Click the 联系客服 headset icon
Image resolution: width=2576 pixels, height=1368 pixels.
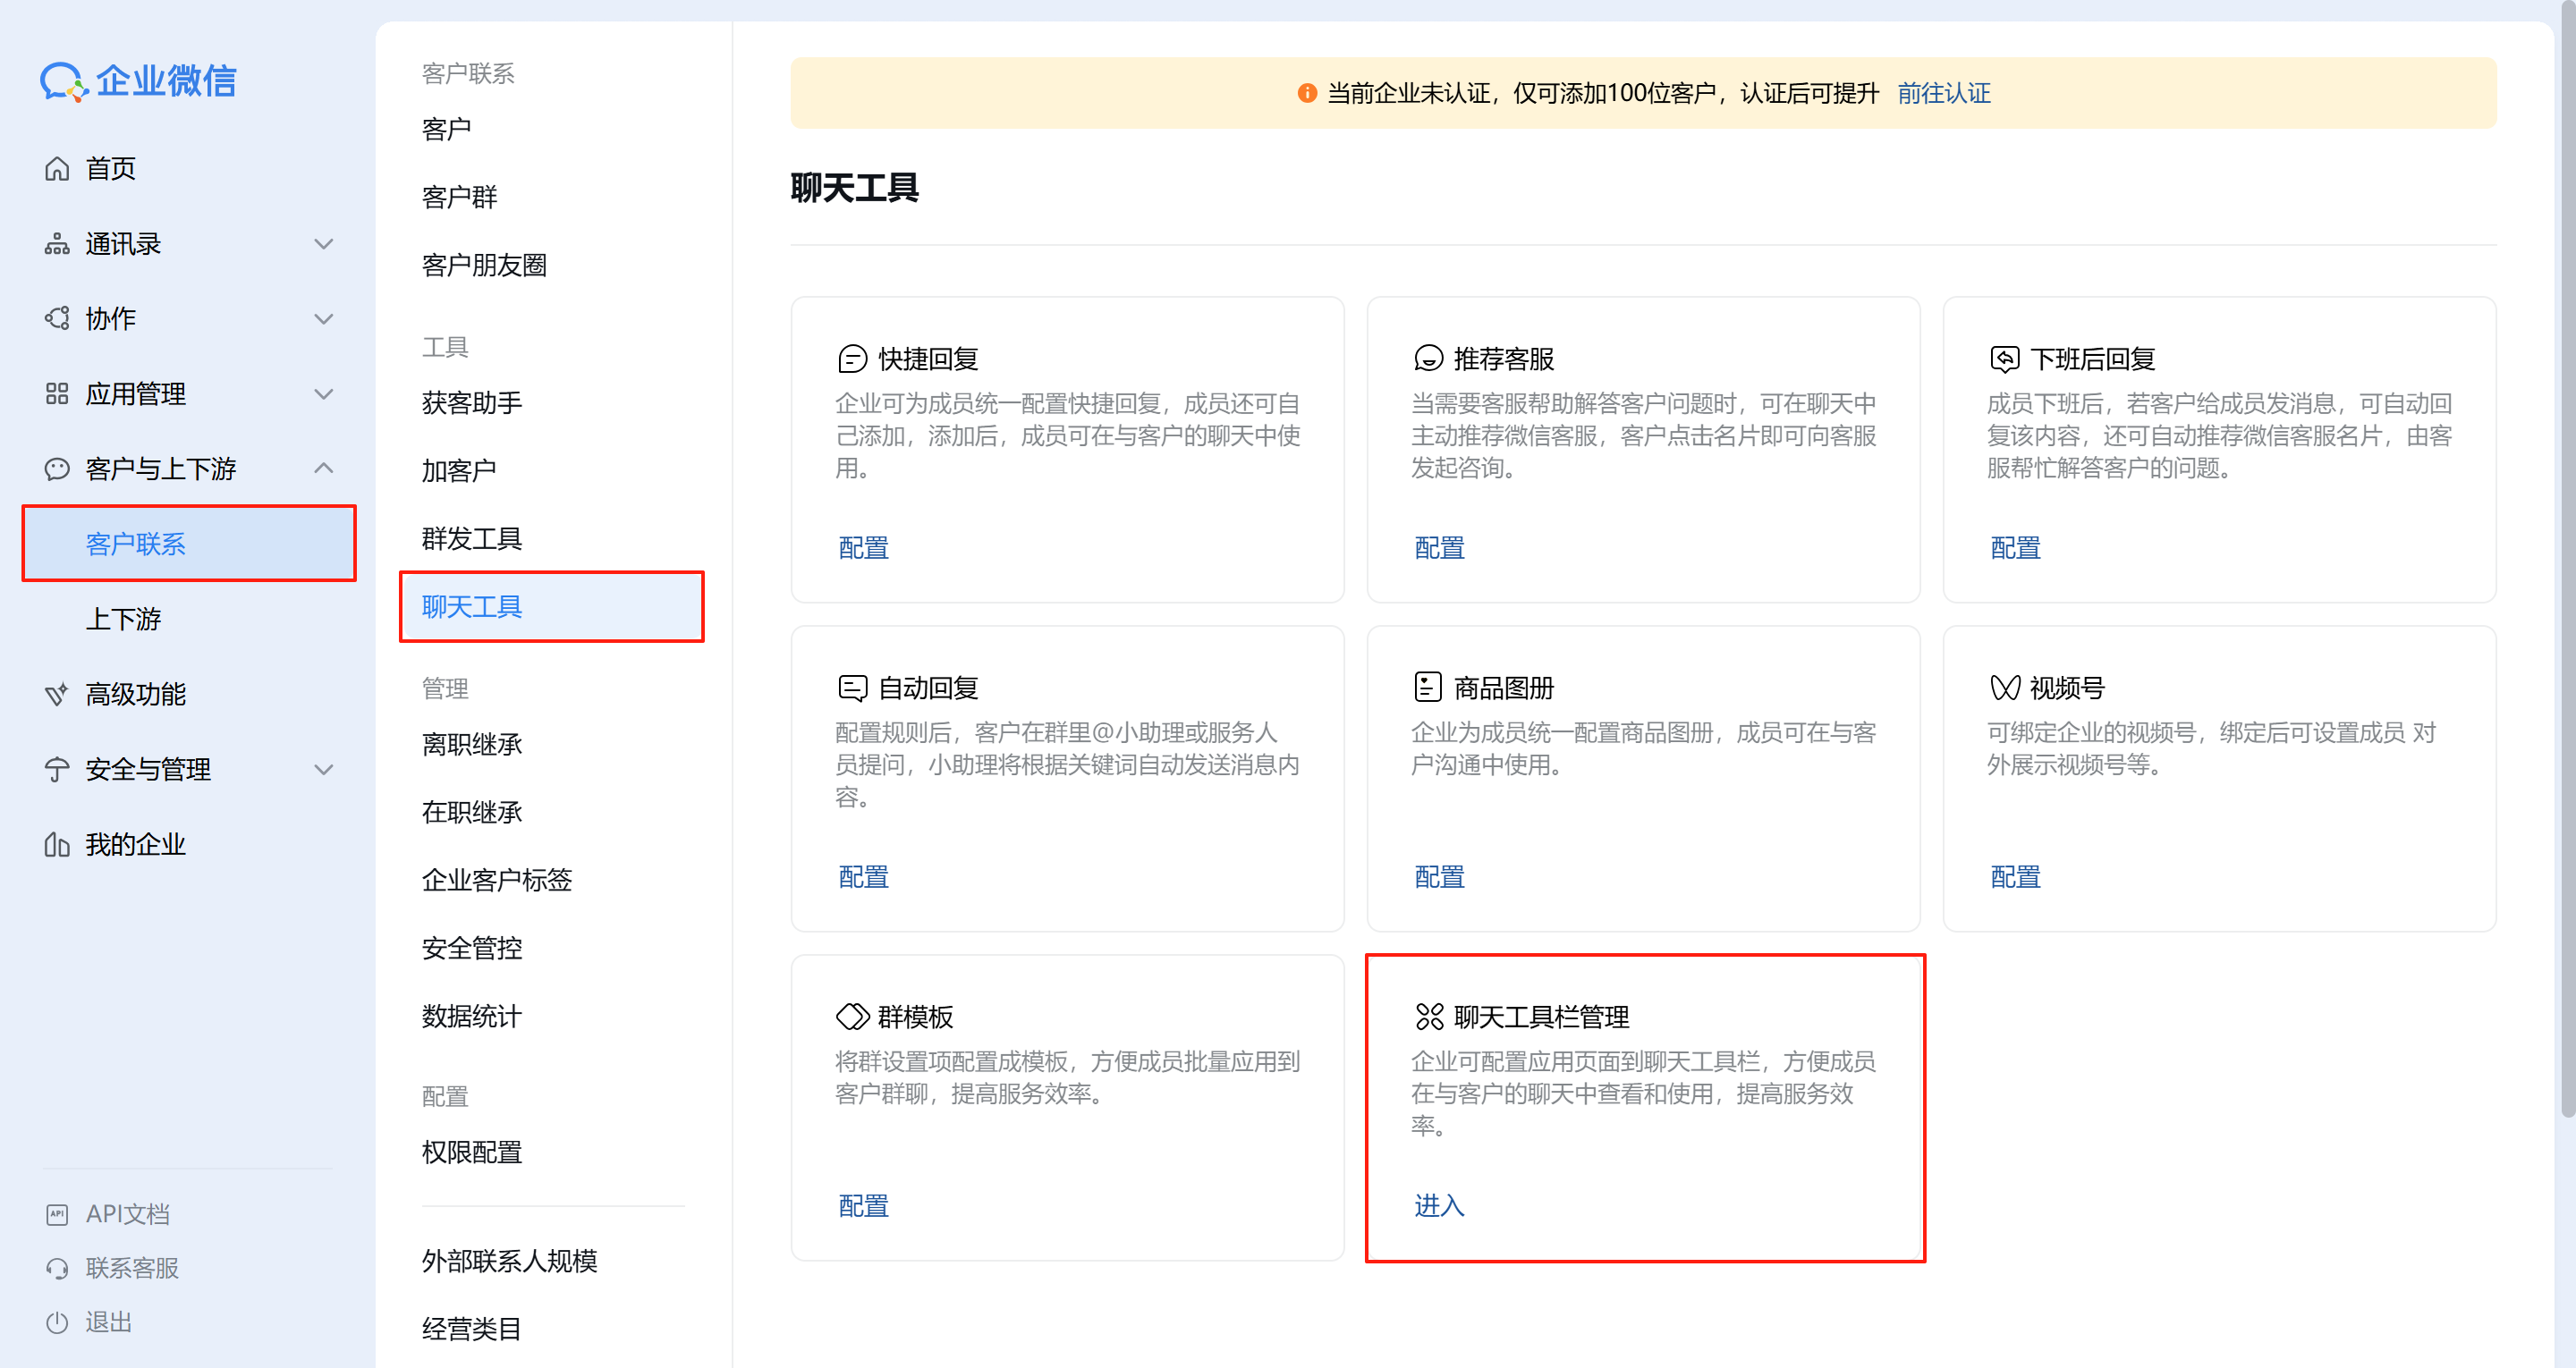[57, 1268]
